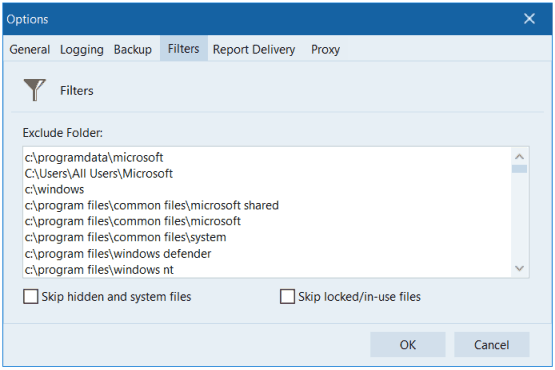Click the Filters funnel icon

(x=35, y=90)
